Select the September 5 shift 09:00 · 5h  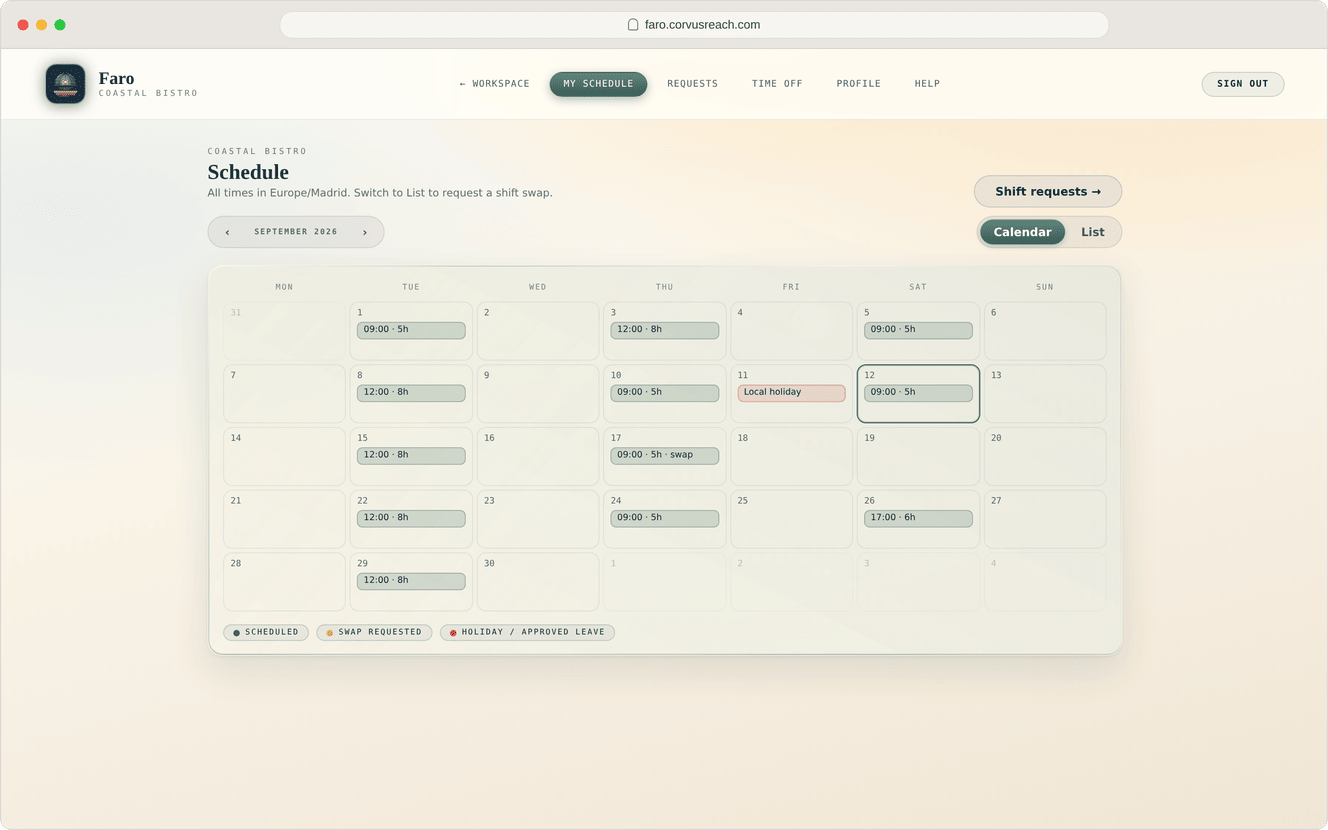pyautogui.click(x=918, y=330)
